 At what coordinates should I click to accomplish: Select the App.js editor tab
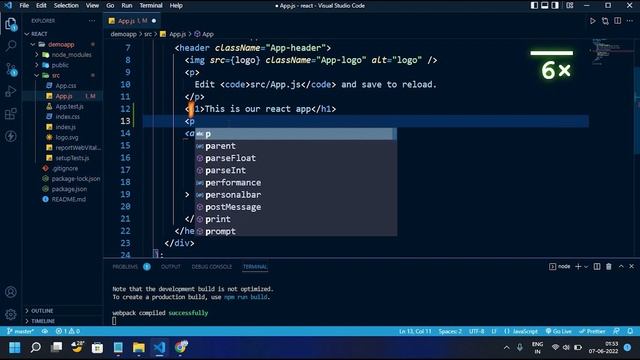pyautogui.click(x=132, y=21)
